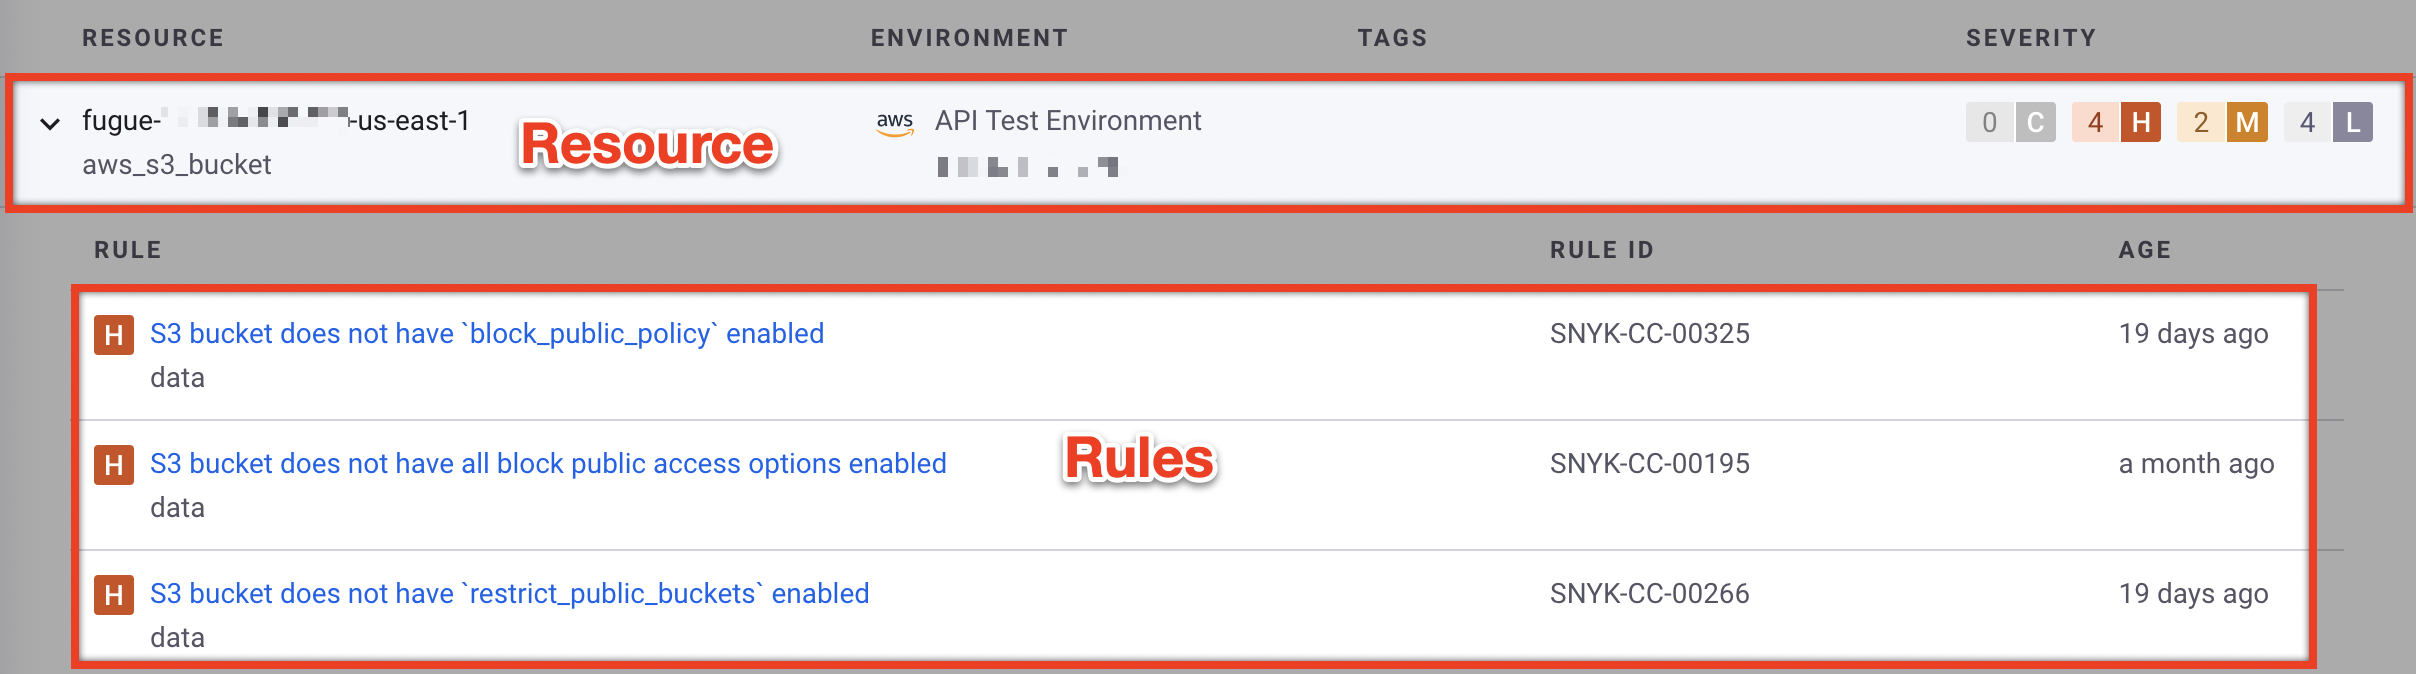
Task: Click the Environment column header
Action: point(968,38)
